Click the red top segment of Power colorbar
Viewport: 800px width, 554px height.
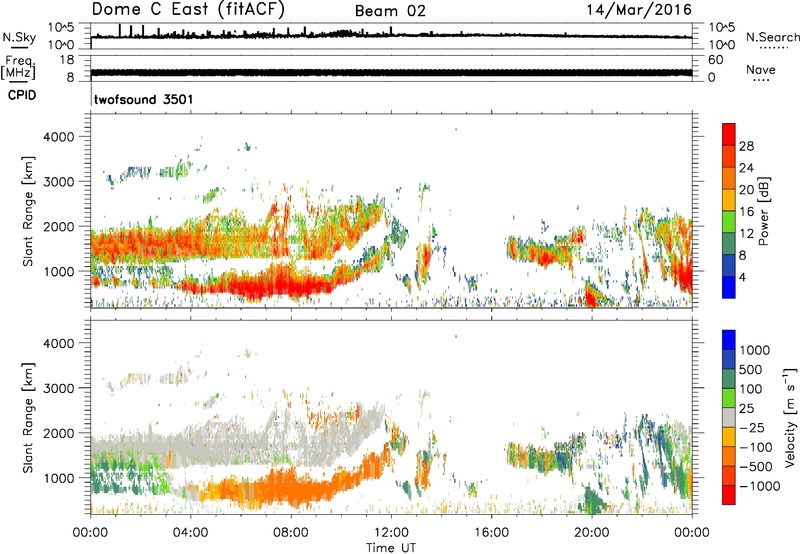pyautogui.click(x=729, y=132)
